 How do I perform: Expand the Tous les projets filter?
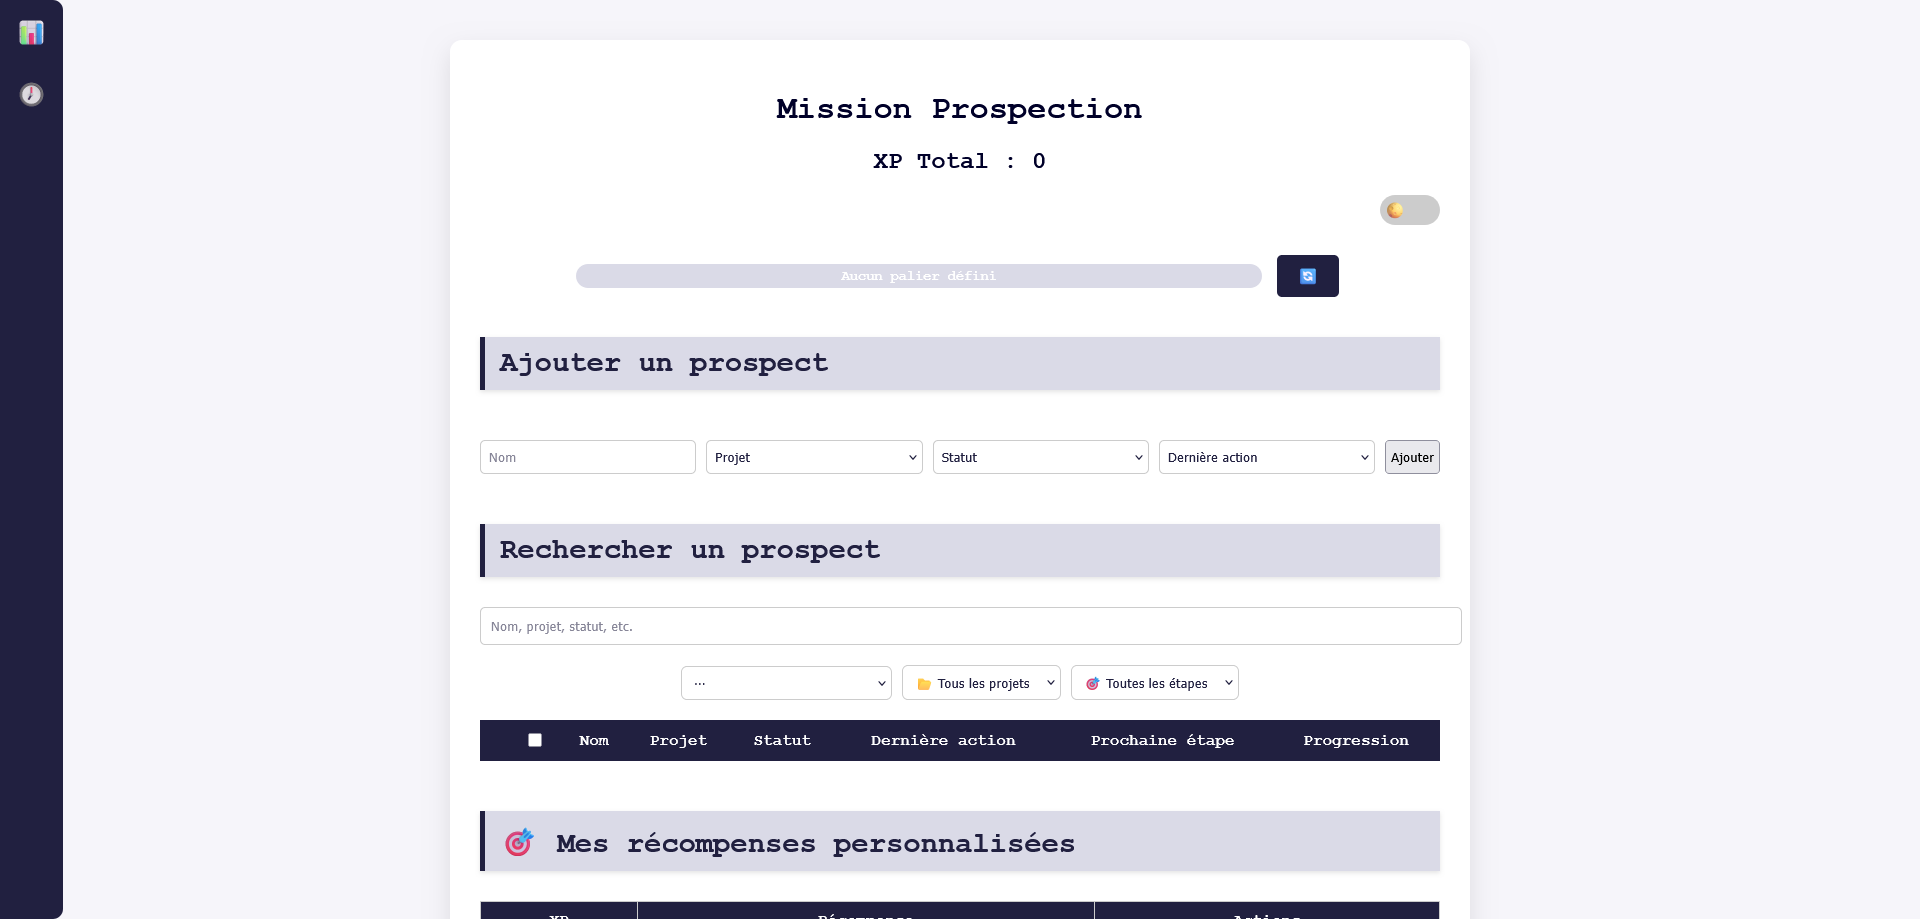coord(980,683)
